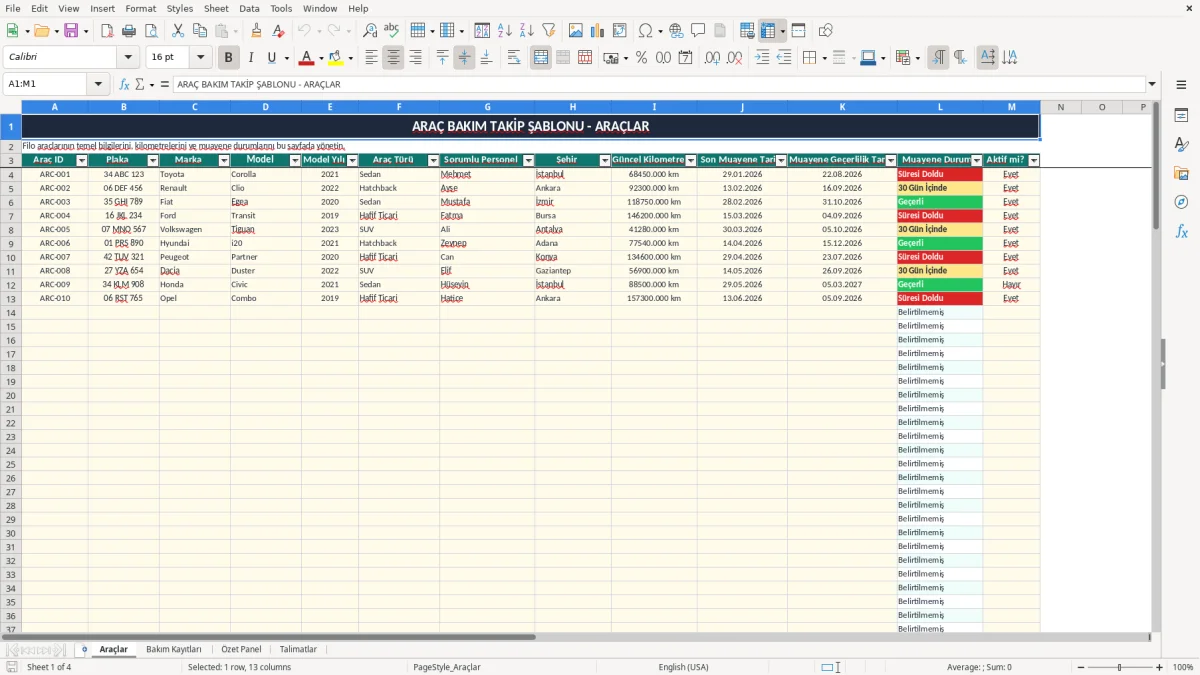
Task: Click the AutoFilter funnel icon
Action: 548,31
